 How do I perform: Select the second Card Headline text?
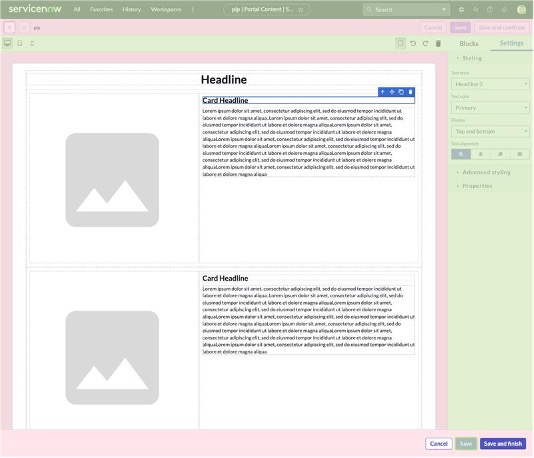225,278
